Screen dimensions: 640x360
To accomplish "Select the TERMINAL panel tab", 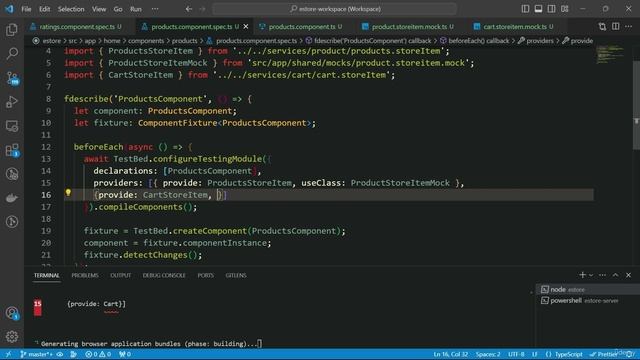I will [47, 276].
